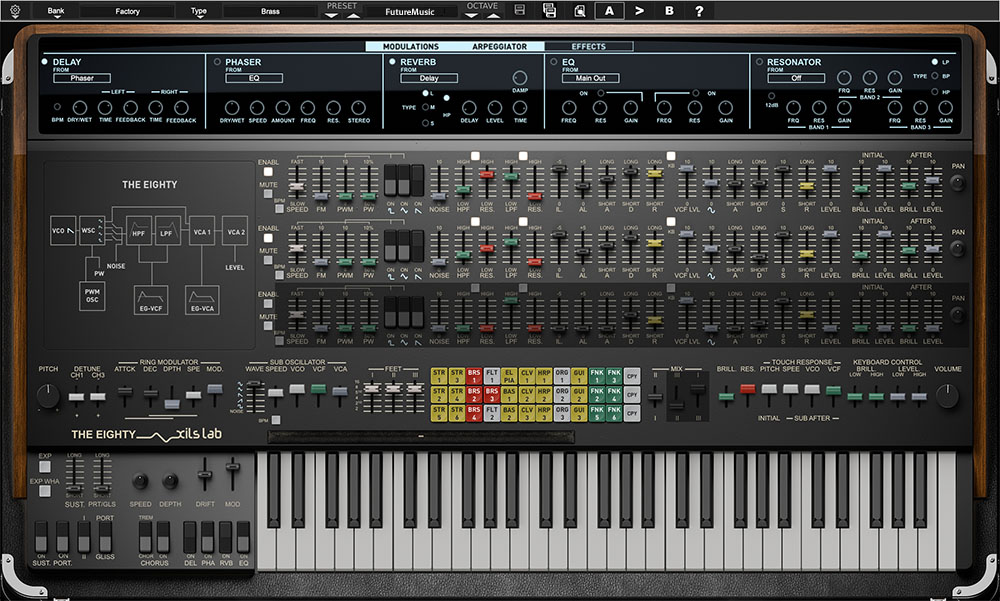
Task: Select the FNK 3 green preset pad
Action: click(614, 376)
